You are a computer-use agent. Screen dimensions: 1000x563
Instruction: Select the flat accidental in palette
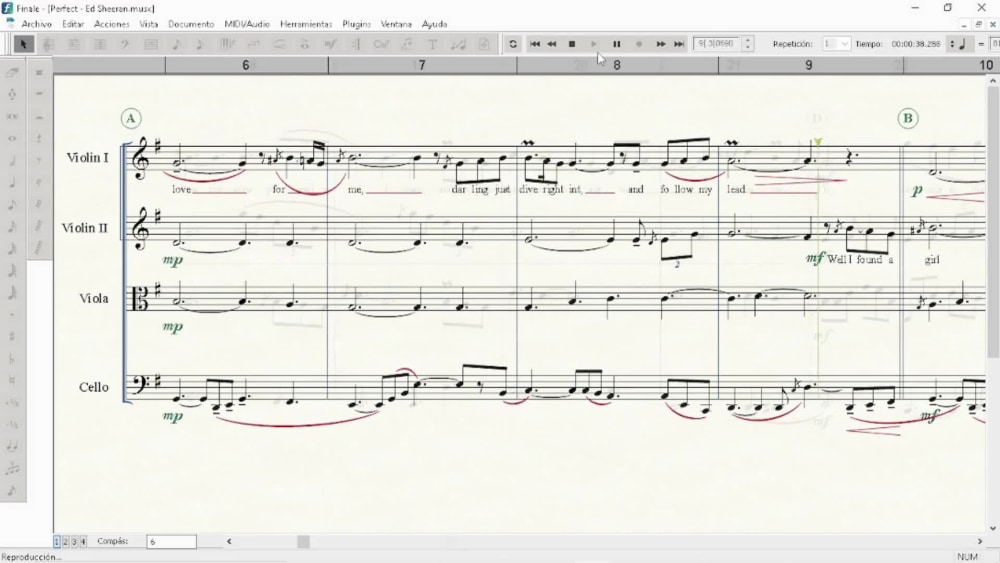[12, 358]
